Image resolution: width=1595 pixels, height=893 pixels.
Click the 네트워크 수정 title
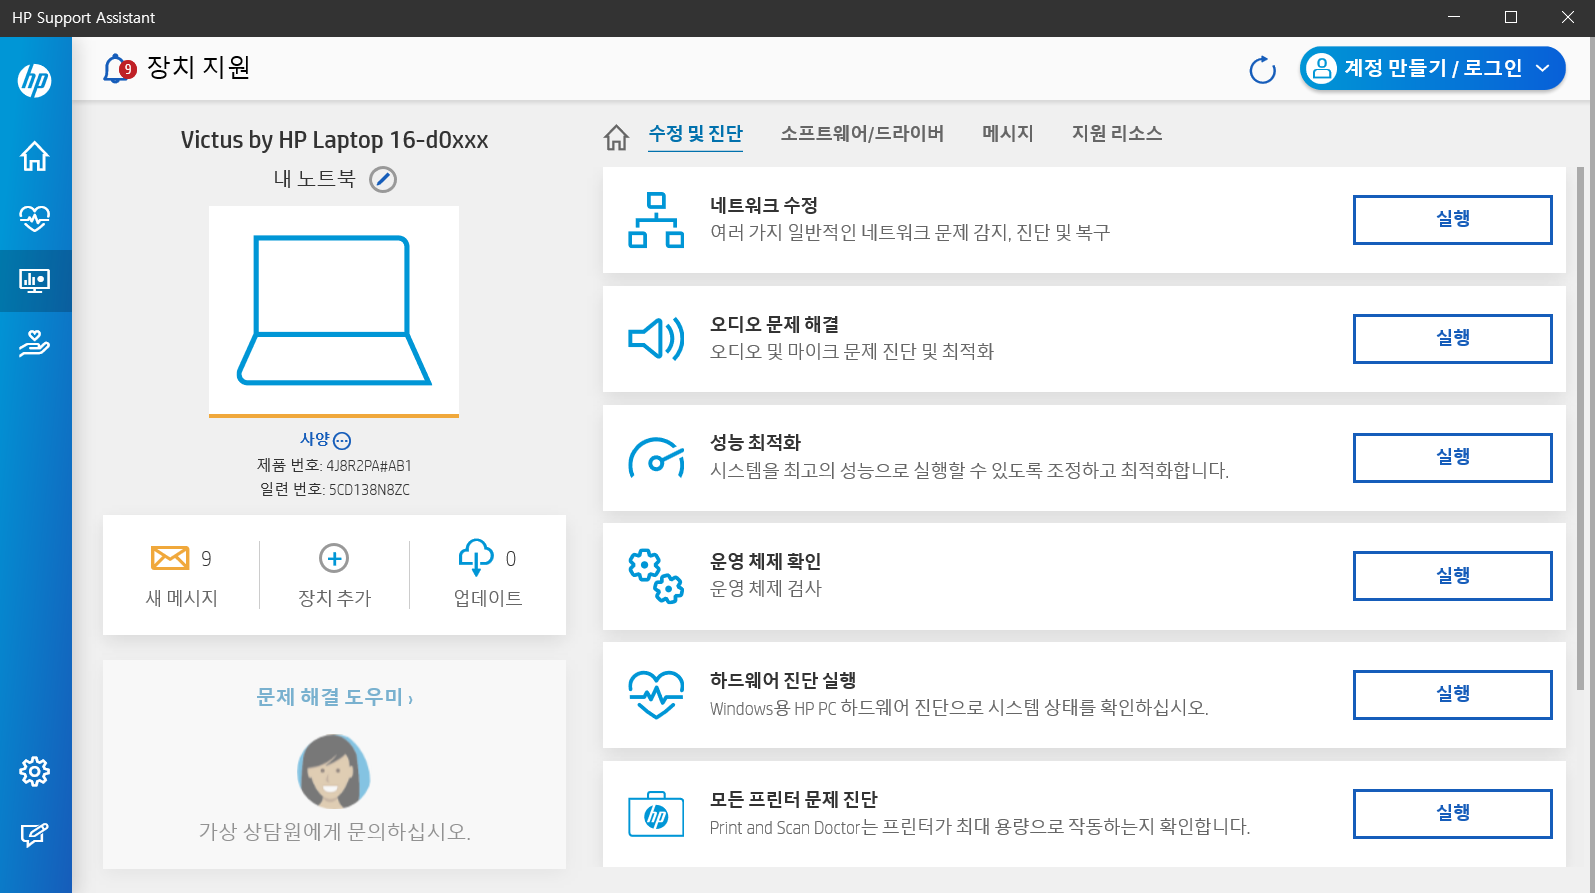tap(764, 205)
